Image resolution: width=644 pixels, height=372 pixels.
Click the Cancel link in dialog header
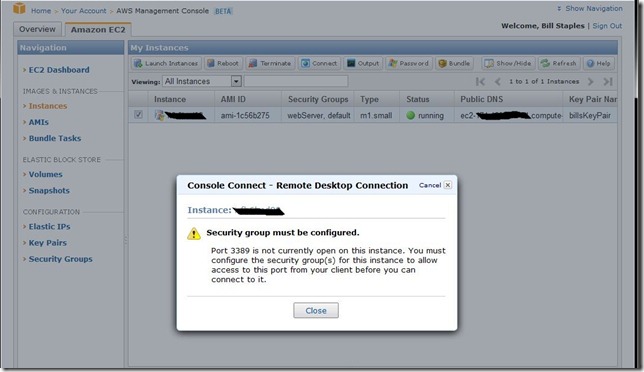point(430,185)
